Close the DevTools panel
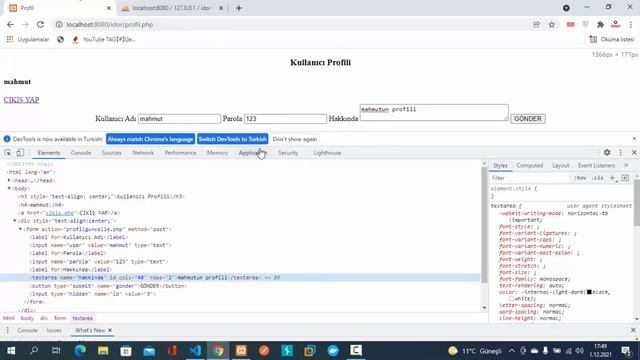640x360 pixels. pos(634,152)
